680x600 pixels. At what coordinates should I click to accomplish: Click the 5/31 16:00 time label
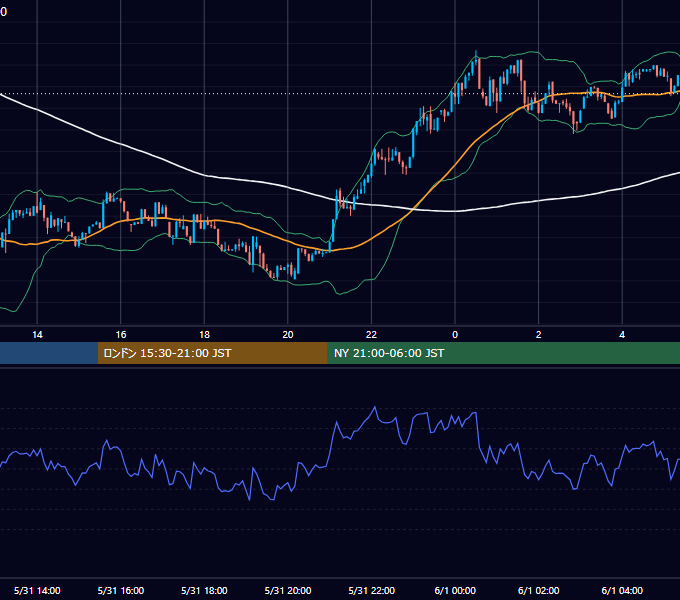pos(121,590)
